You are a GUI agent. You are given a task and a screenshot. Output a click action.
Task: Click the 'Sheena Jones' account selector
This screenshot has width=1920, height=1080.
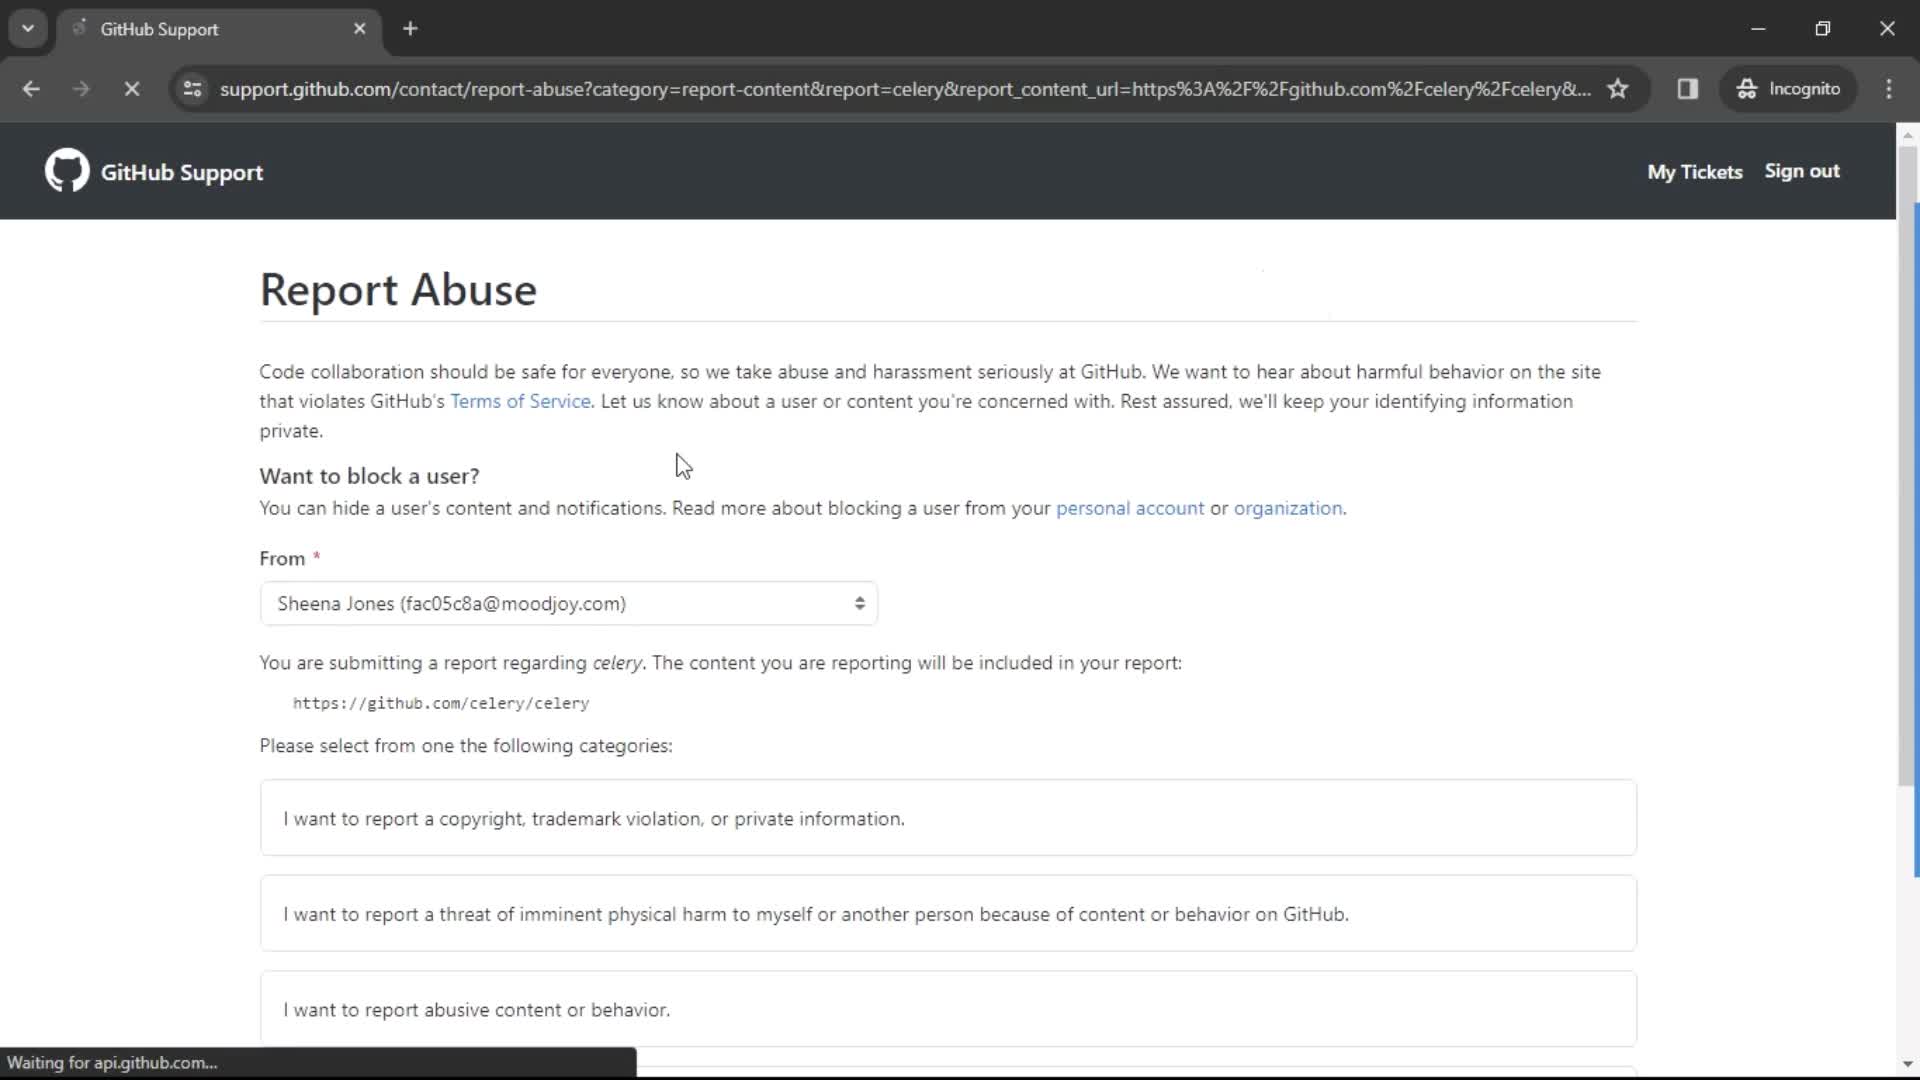click(570, 604)
